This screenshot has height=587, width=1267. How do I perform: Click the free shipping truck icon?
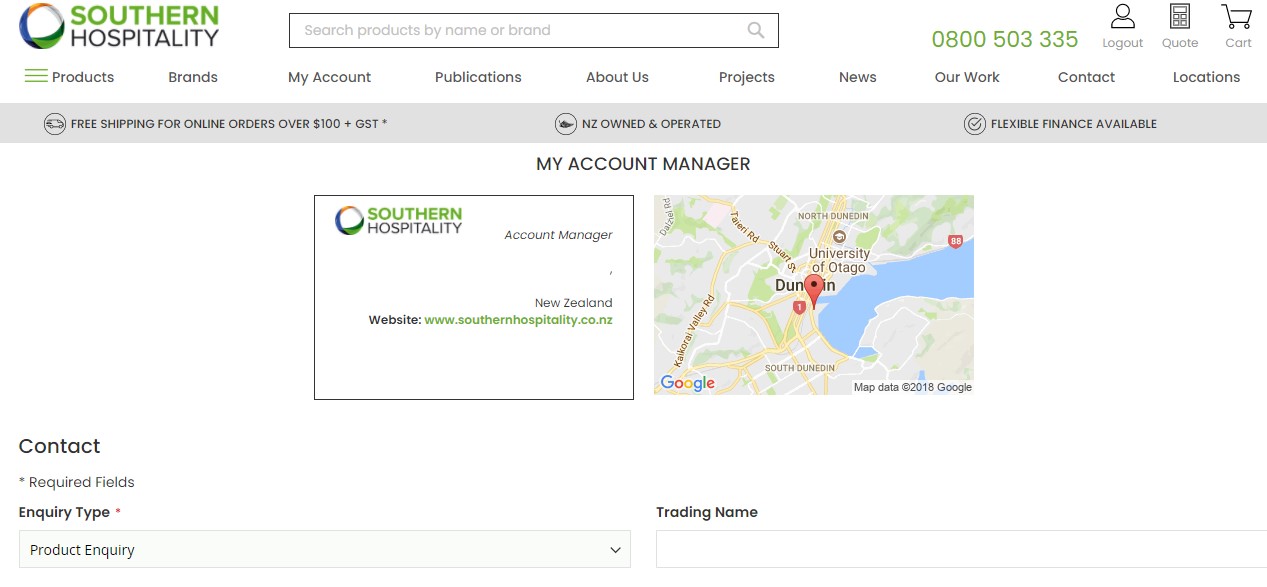pyautogui.click(x=55, y=124)
